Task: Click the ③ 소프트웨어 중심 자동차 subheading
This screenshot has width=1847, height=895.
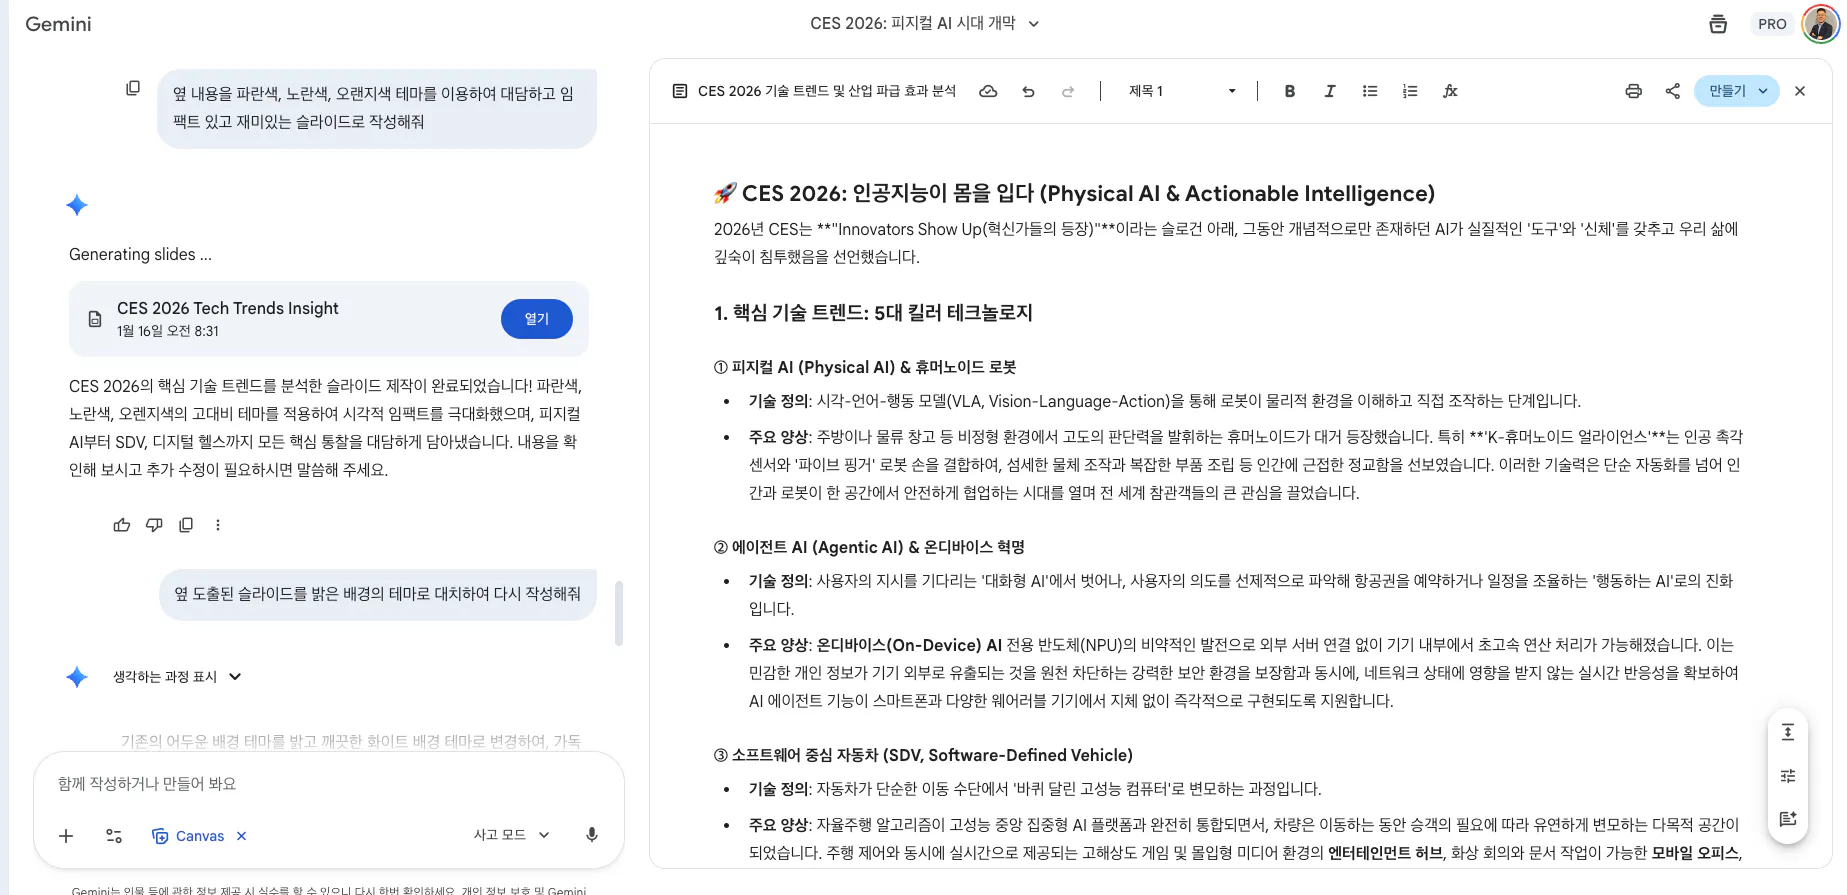Action: click(x=923, y=755)
